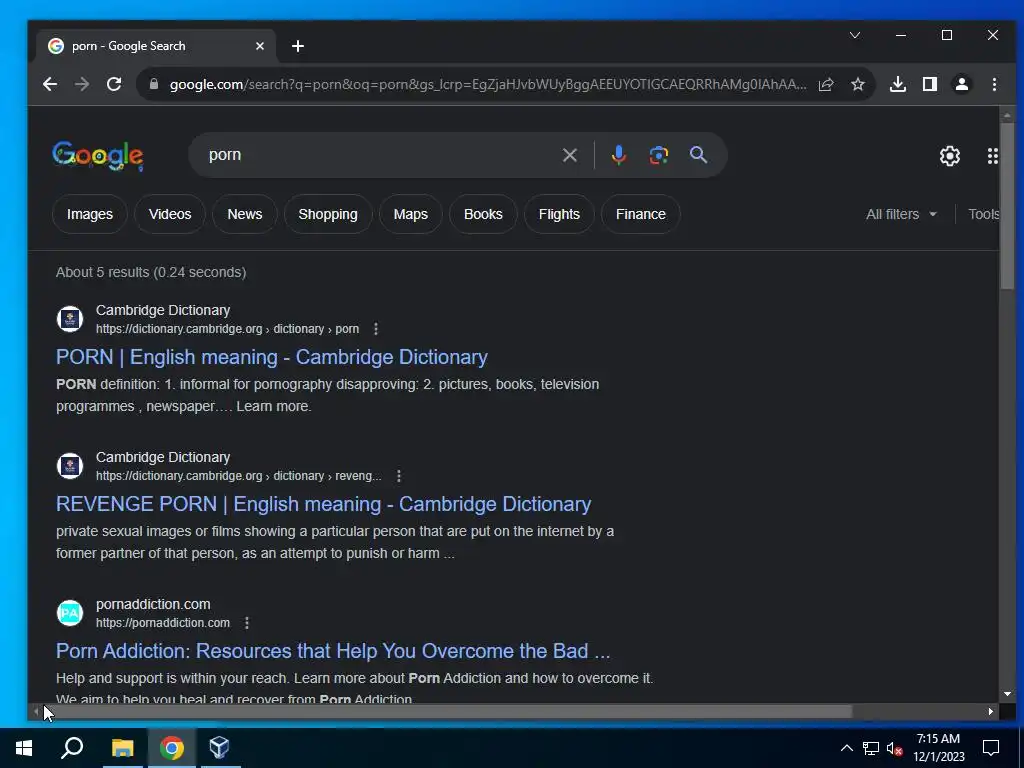Open Google quick settings gear
Screen dimensions: 1024x768
tap(950, 155)
